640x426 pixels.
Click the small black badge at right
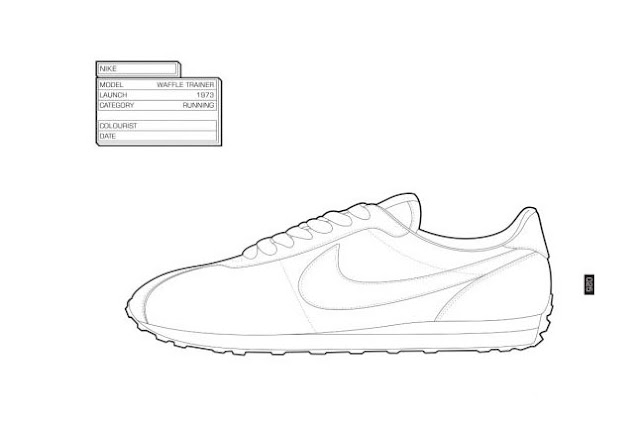(589, 284)
